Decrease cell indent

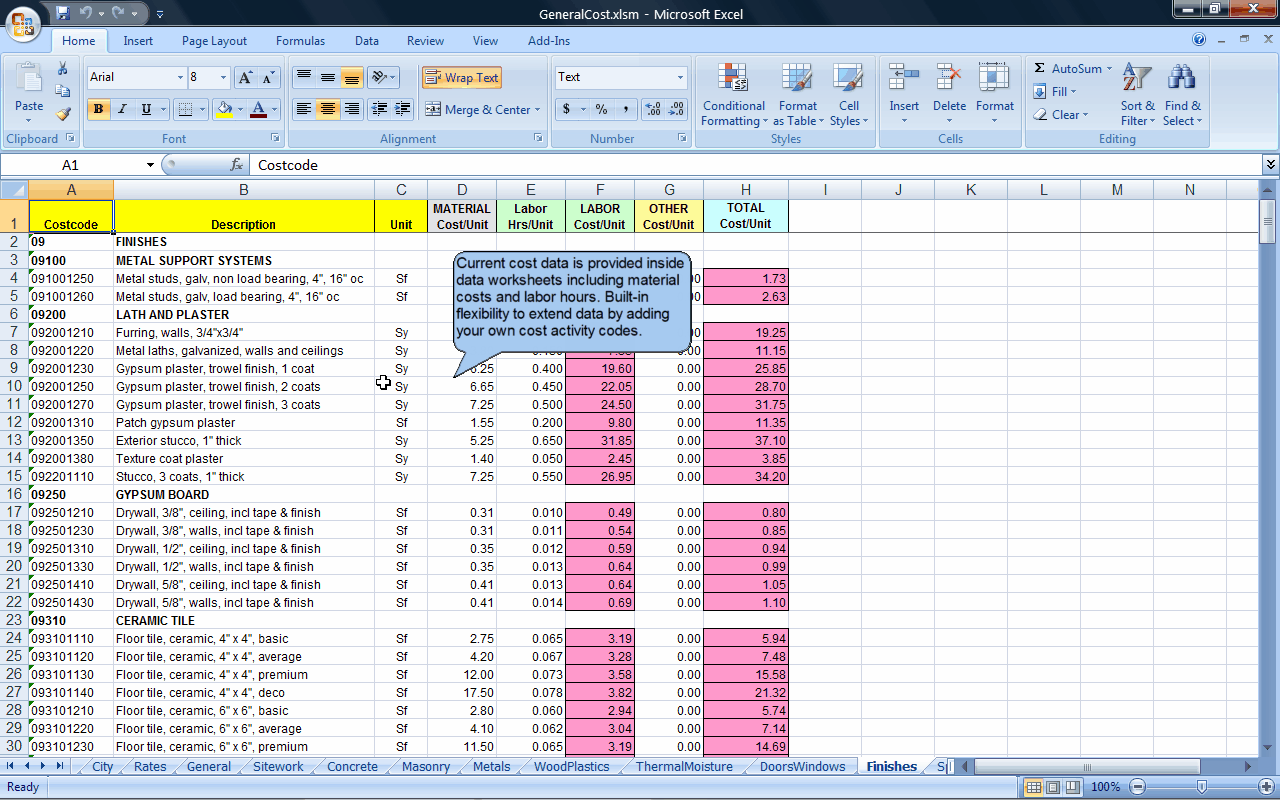[379, 109]
